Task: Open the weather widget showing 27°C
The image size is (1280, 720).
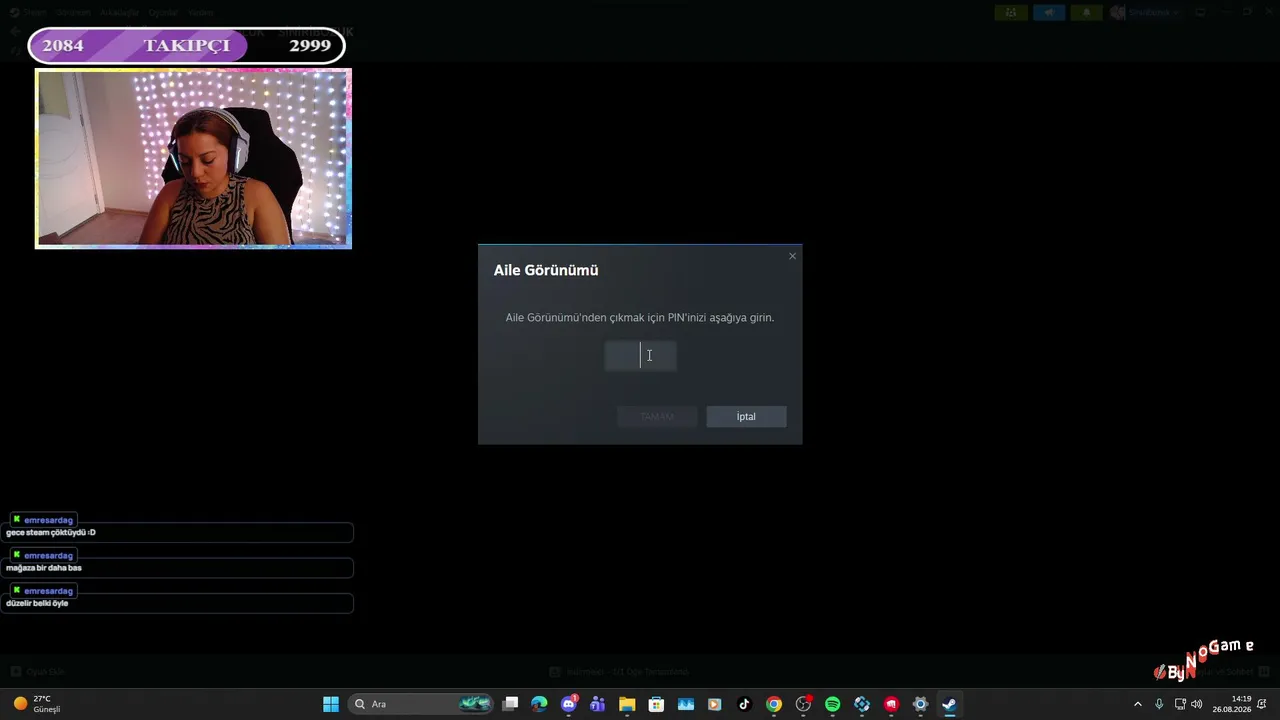Action: [37, 704]
